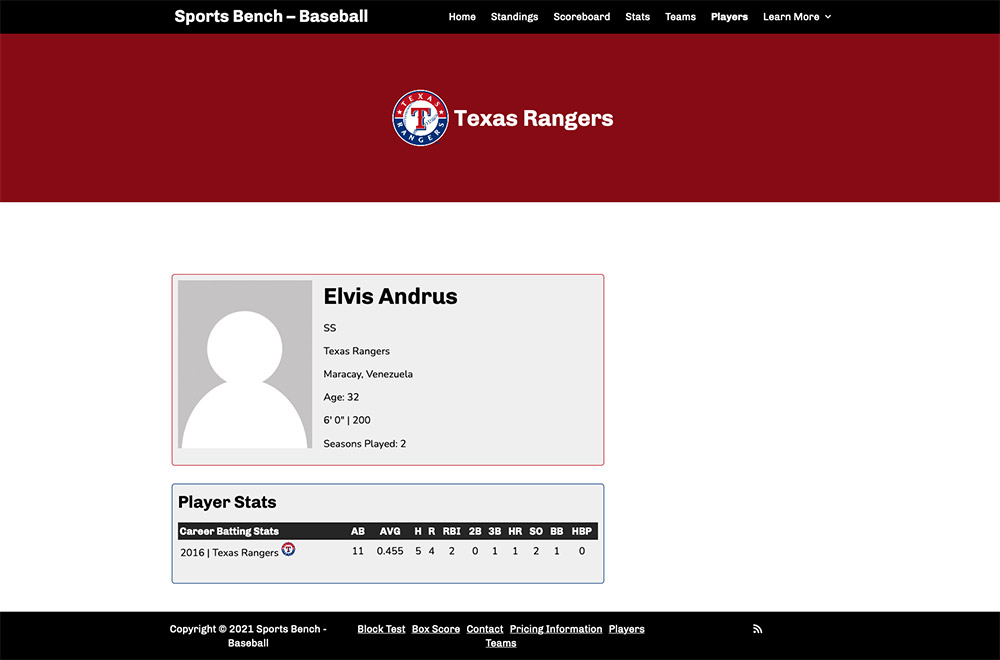Click the 3B column header

tap(495, 531)
